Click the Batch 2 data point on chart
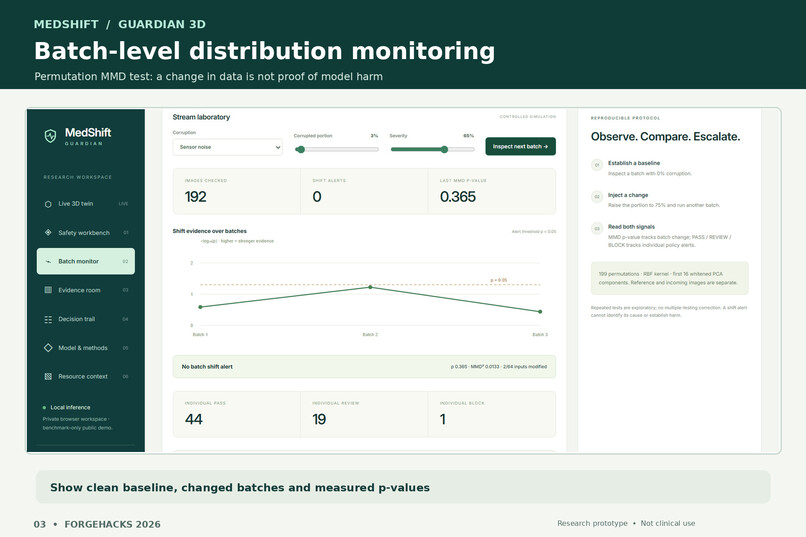806x537 pixels. point(370,287)
